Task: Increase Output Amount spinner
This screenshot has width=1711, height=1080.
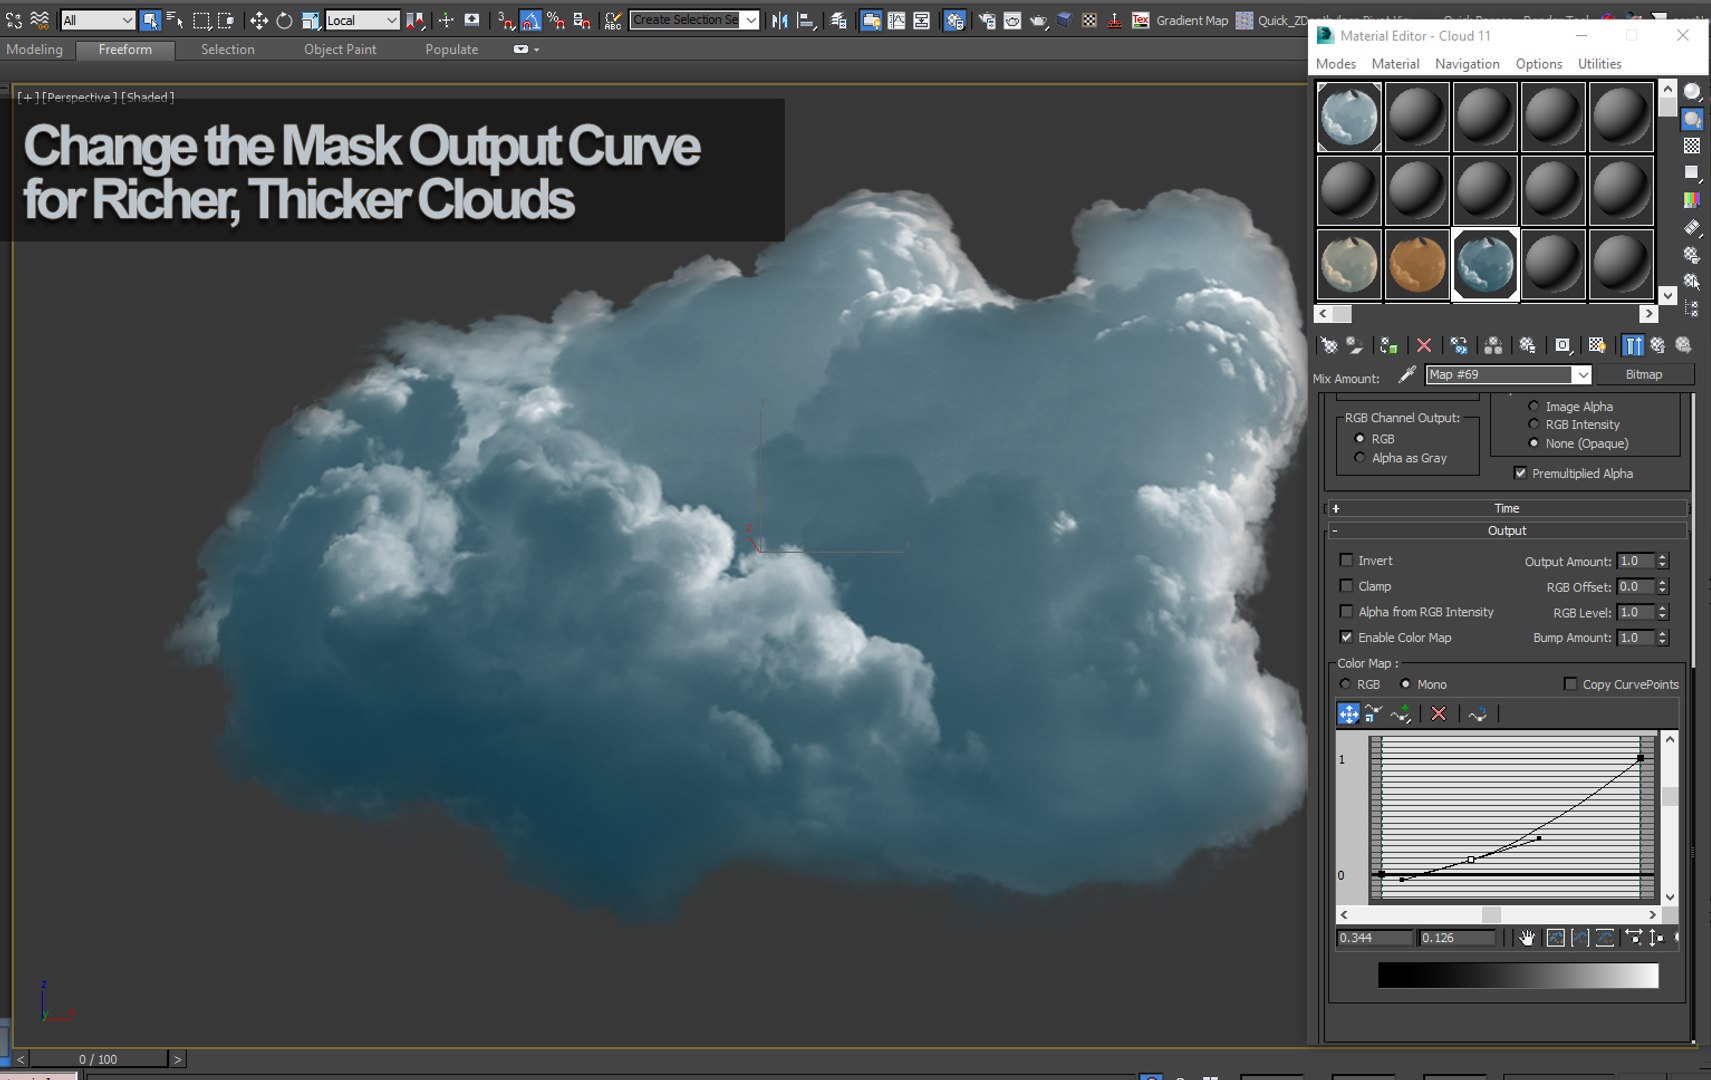Action: click(1663, 557)
